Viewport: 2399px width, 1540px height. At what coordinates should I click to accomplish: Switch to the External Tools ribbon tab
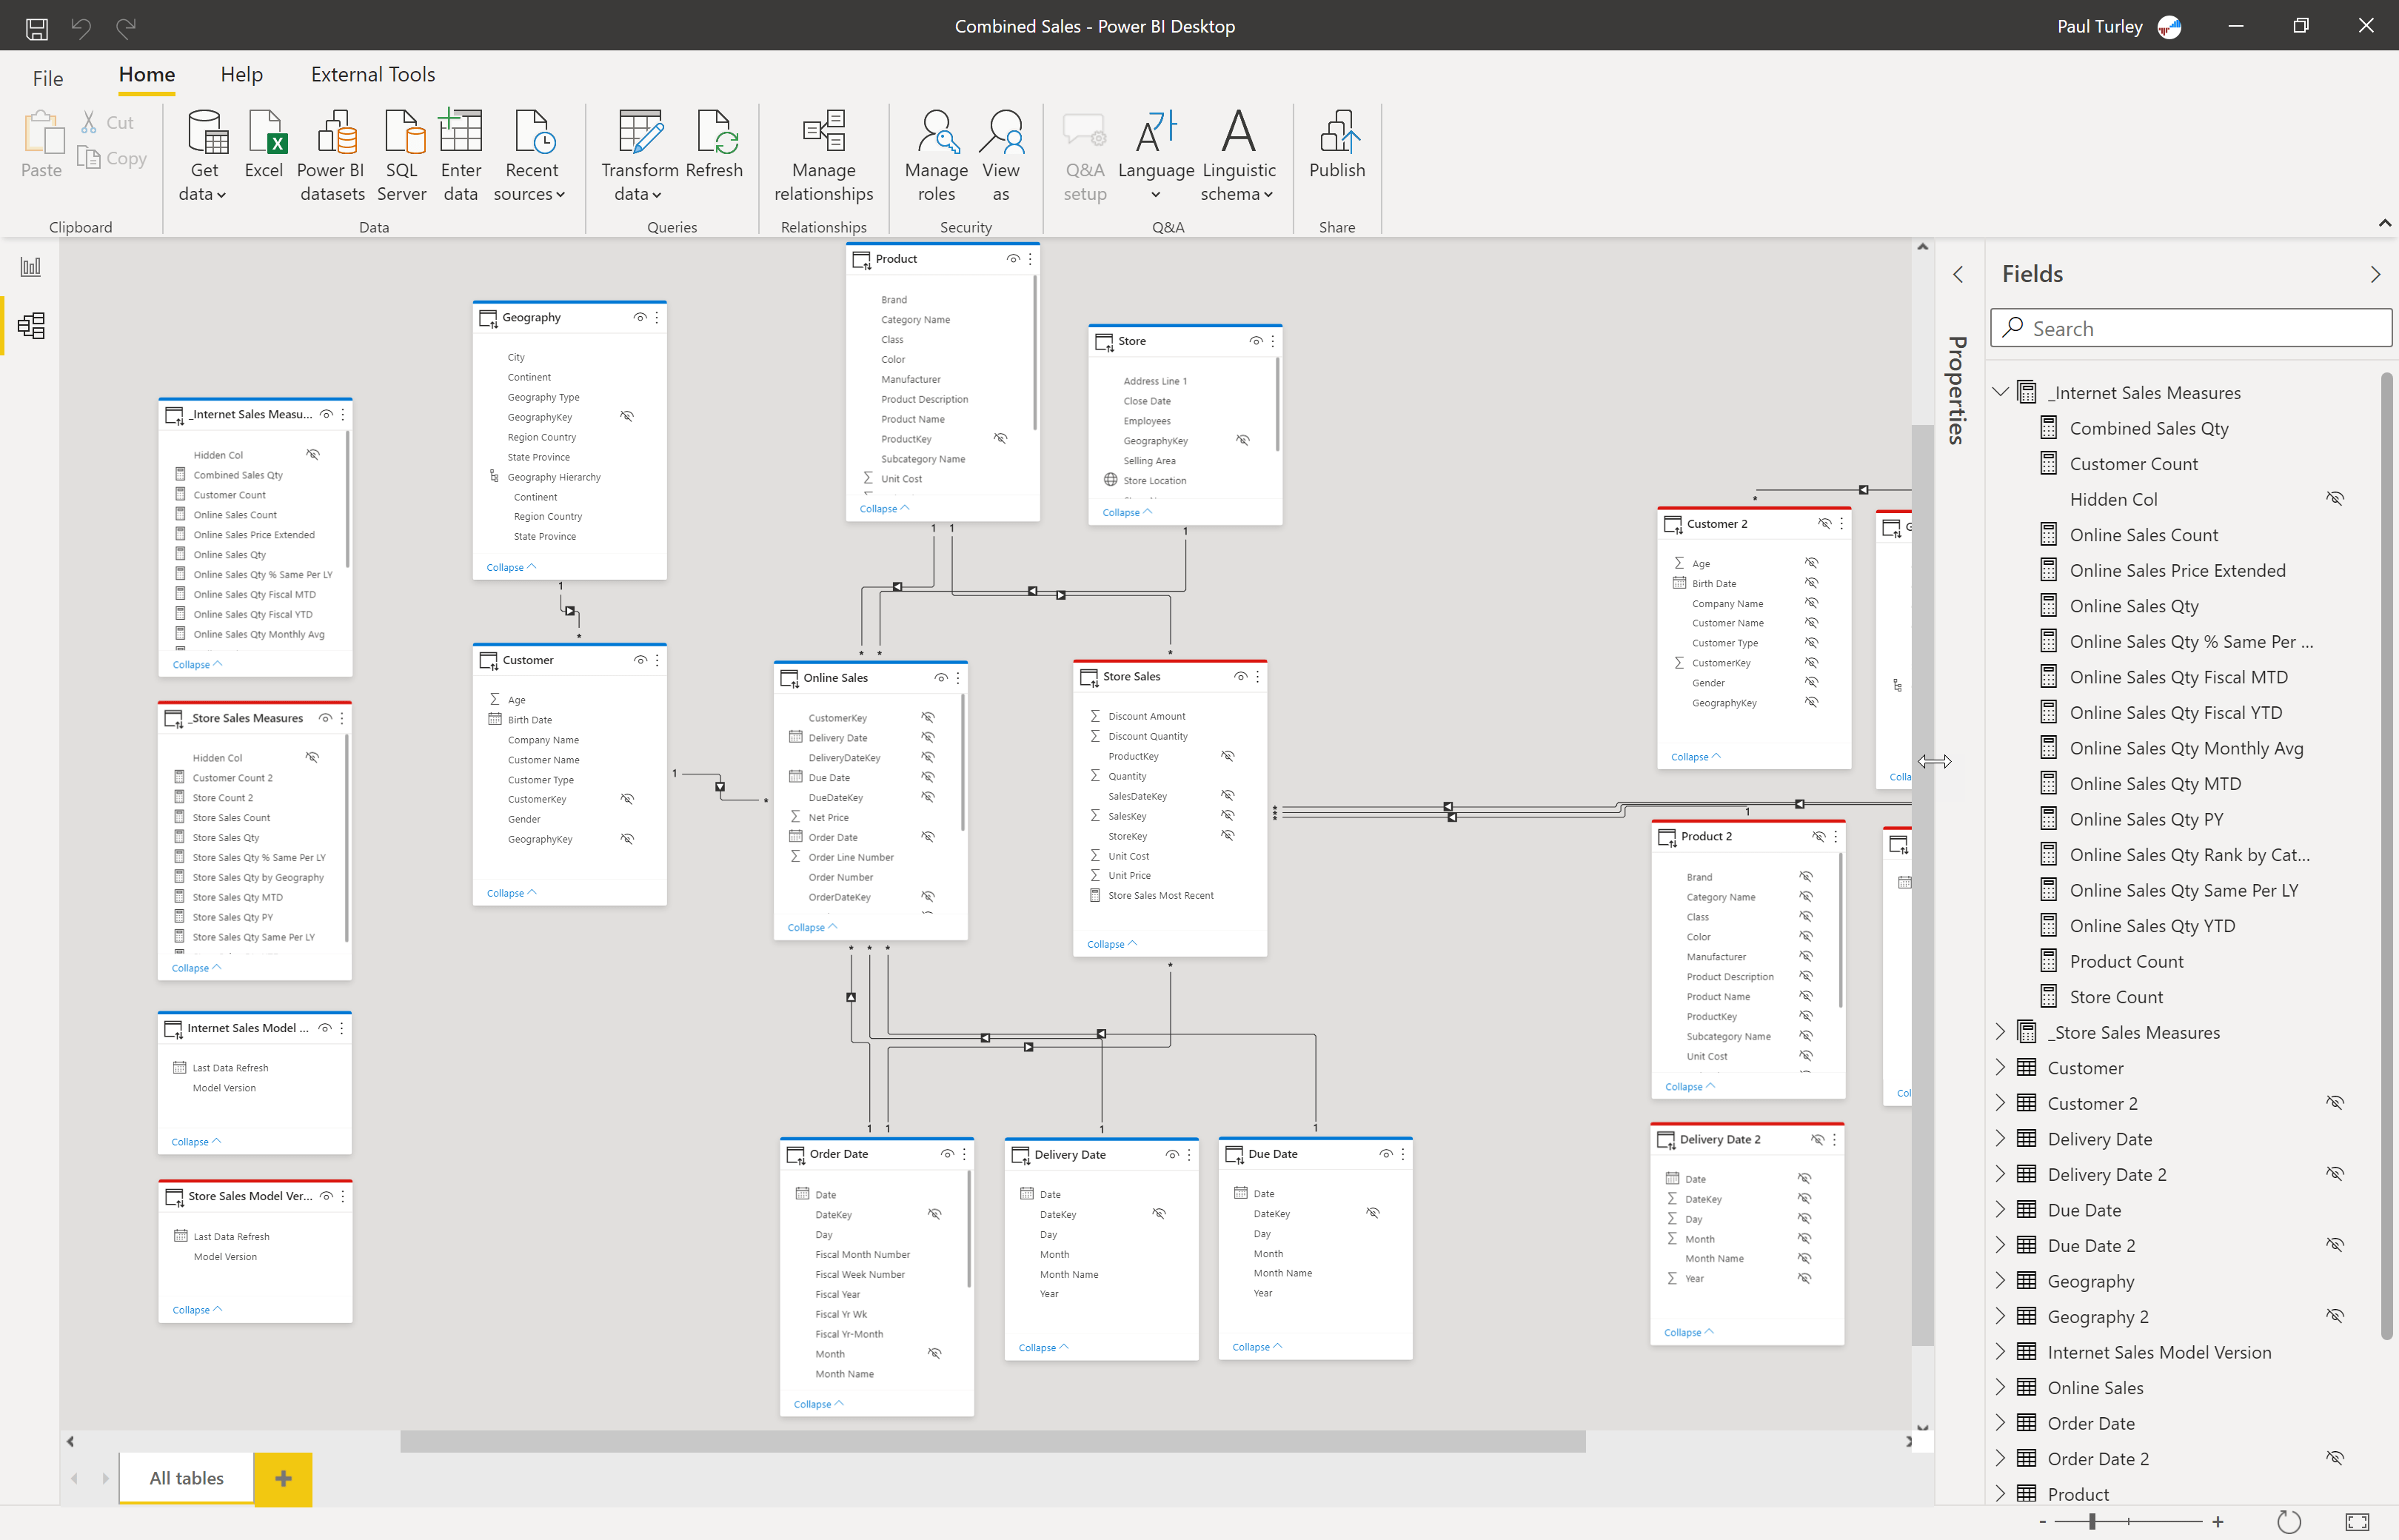372,74
